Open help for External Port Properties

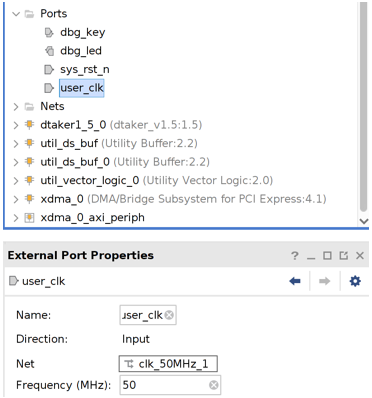(295, 256)
